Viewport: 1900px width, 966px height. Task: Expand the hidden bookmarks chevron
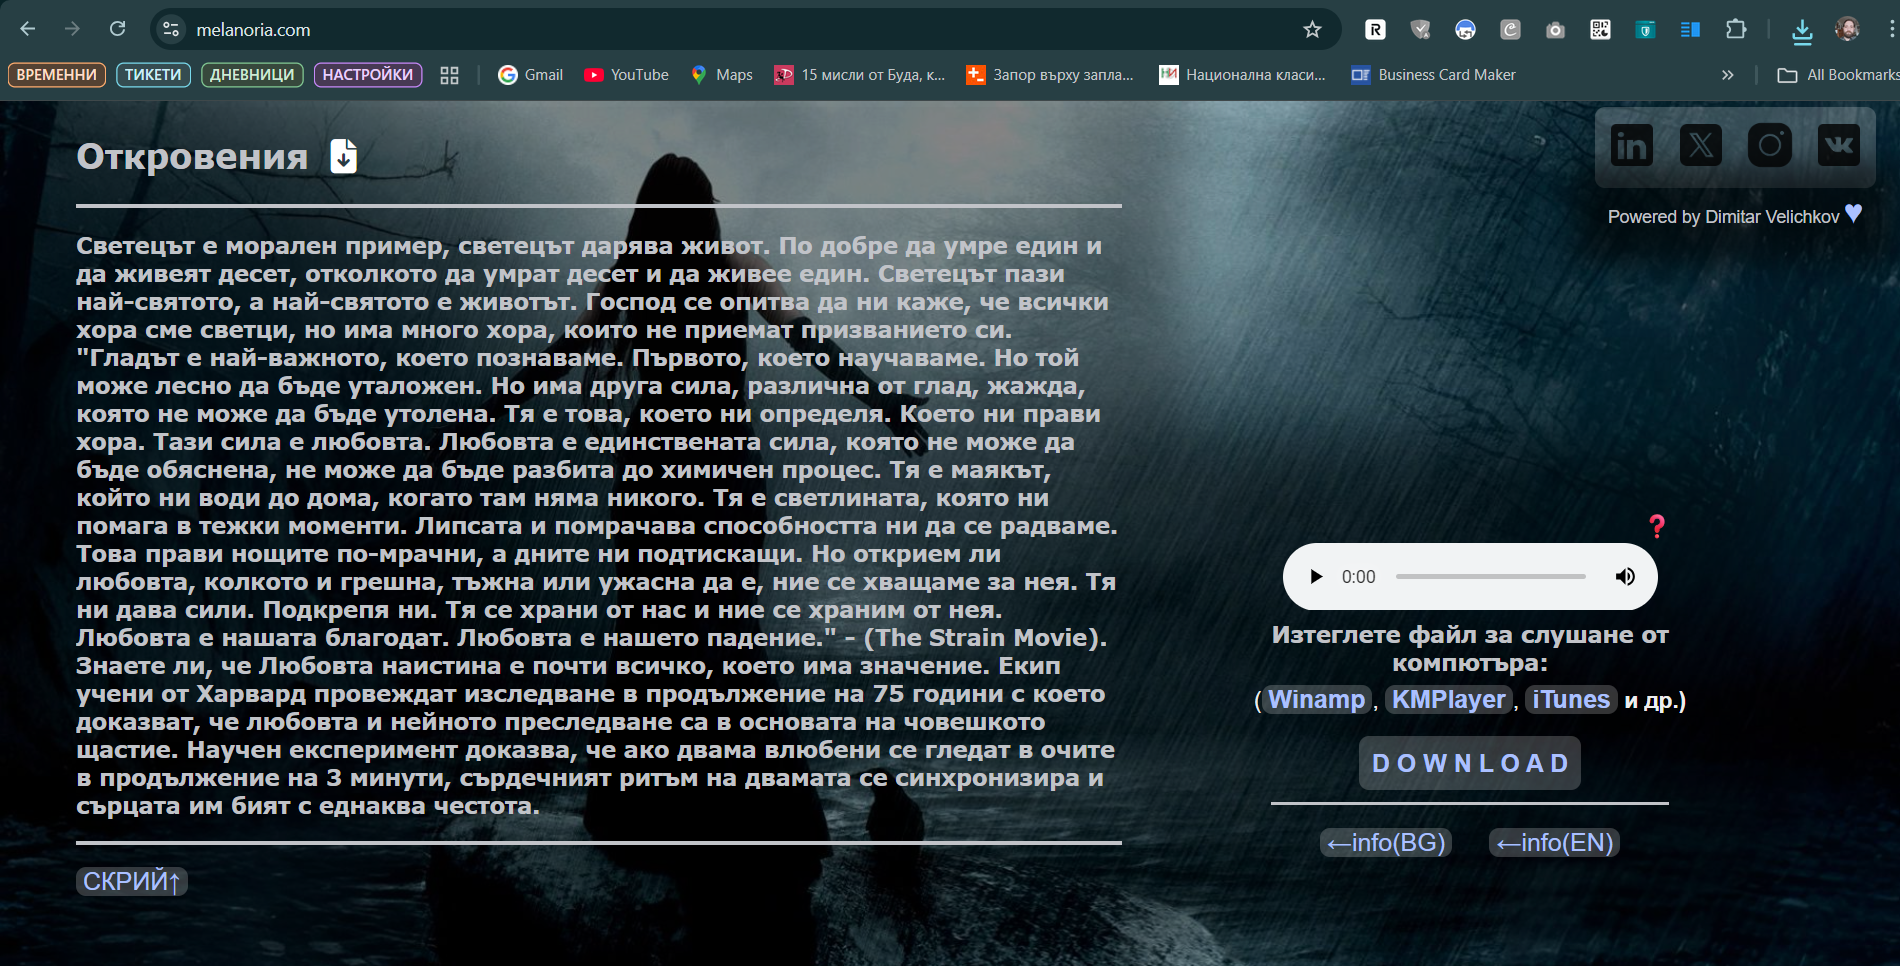[1727, 75]
